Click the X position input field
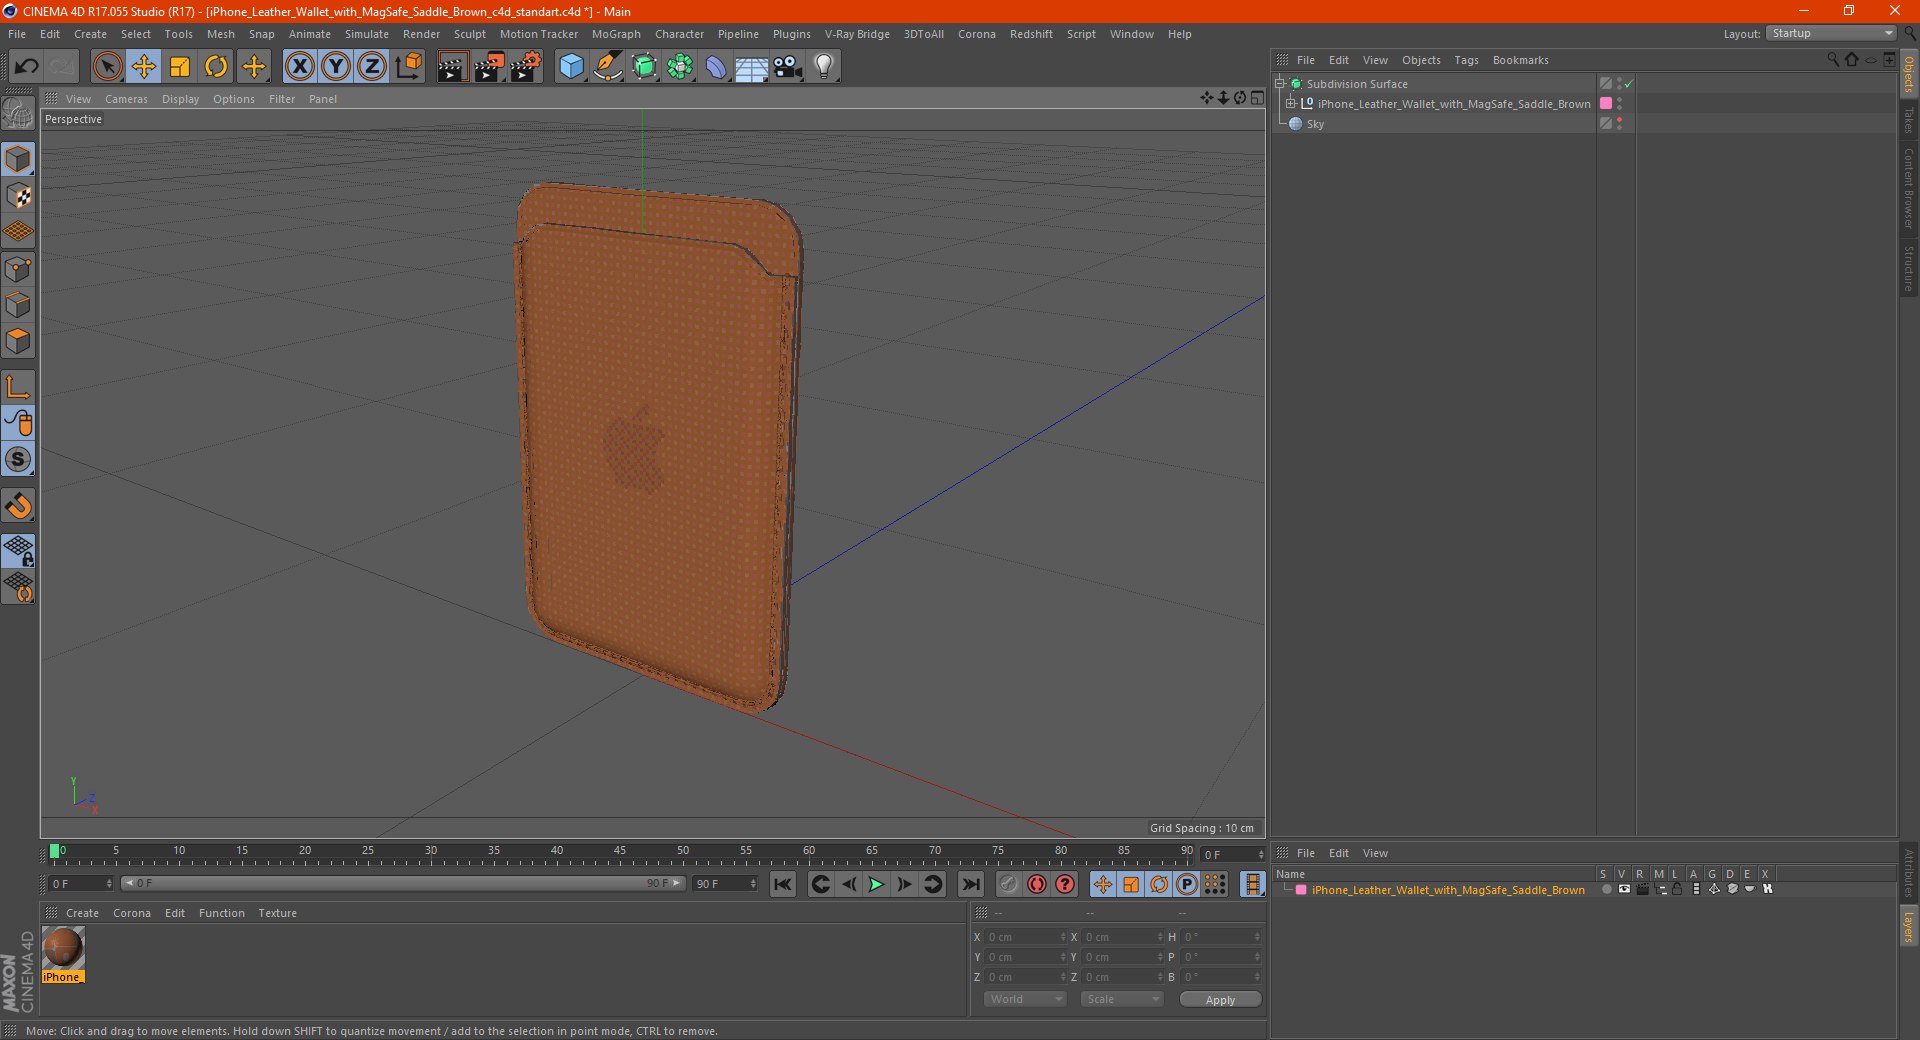This screenshot has height=1040, width=1920. [x=1025, y=937]
